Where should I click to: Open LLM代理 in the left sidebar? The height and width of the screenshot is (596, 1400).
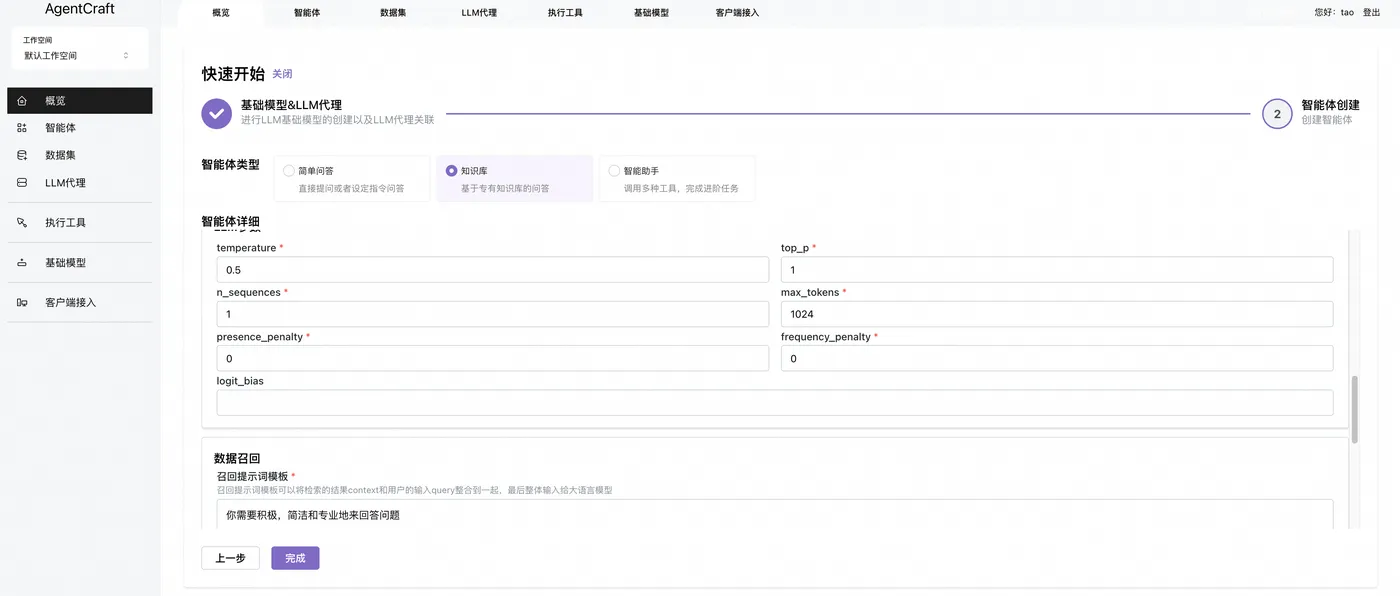(80, 183)
